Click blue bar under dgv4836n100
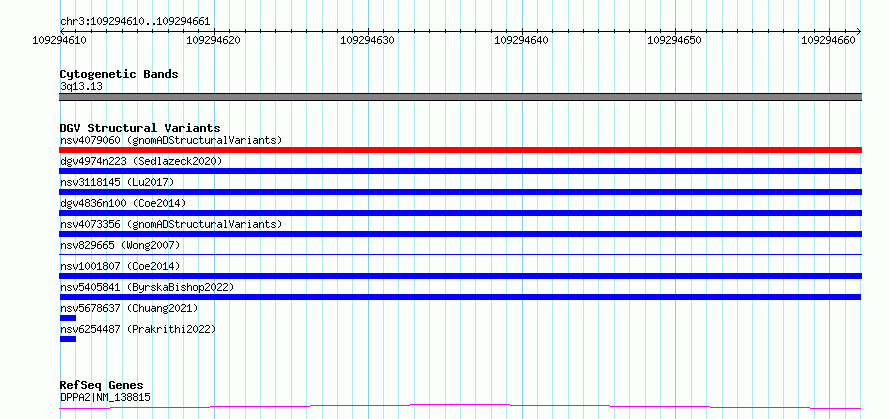Image resolution: width=890 pixels, height=419 pixels. [x=460, y=213]
